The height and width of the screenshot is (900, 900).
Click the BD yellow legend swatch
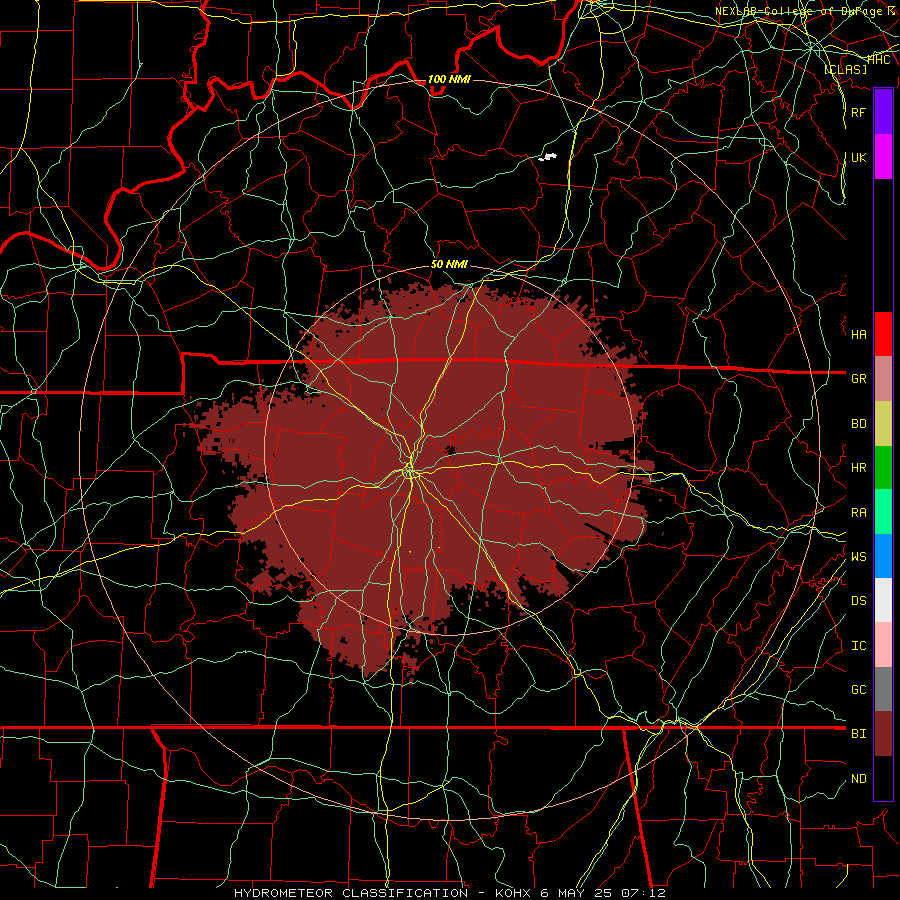[x=883, y=424]
